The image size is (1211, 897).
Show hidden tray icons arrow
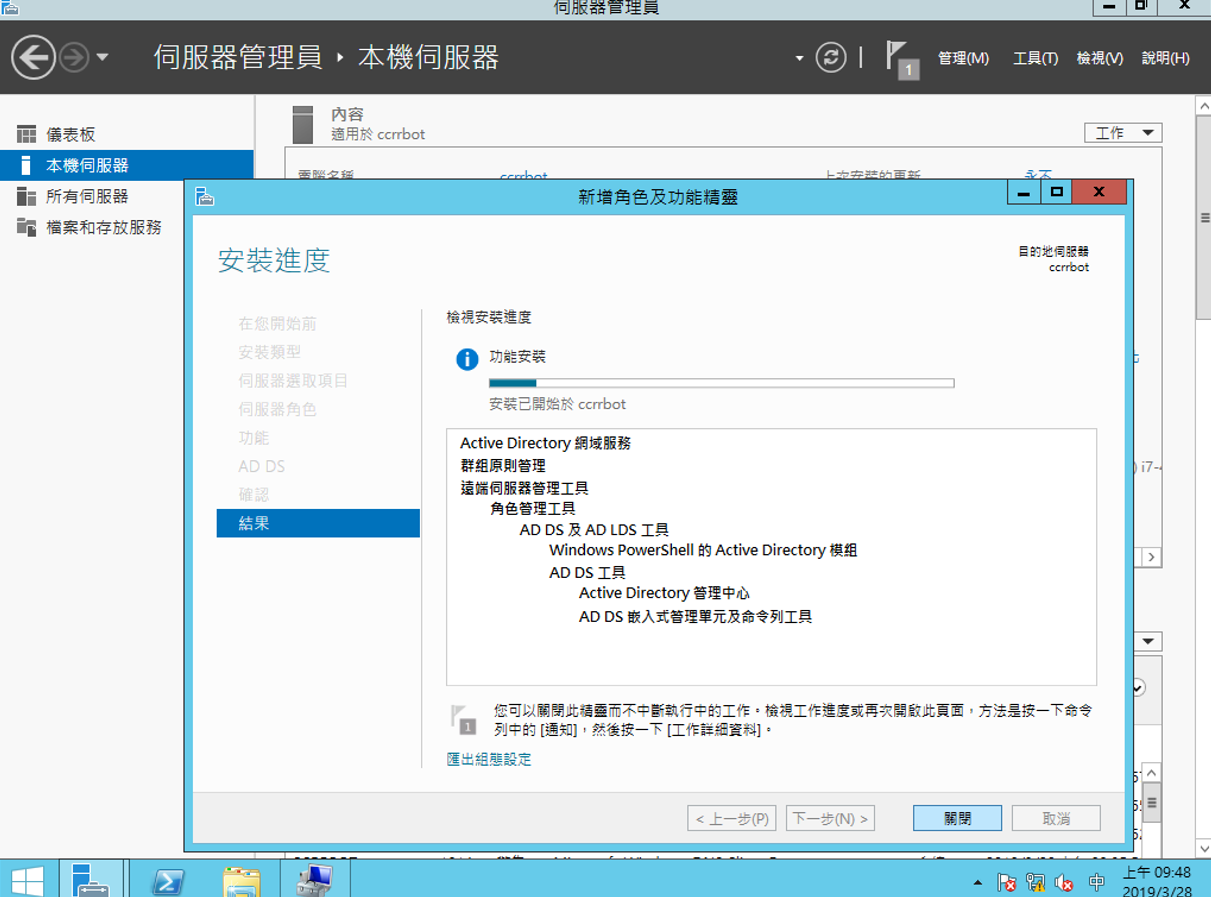977,883
